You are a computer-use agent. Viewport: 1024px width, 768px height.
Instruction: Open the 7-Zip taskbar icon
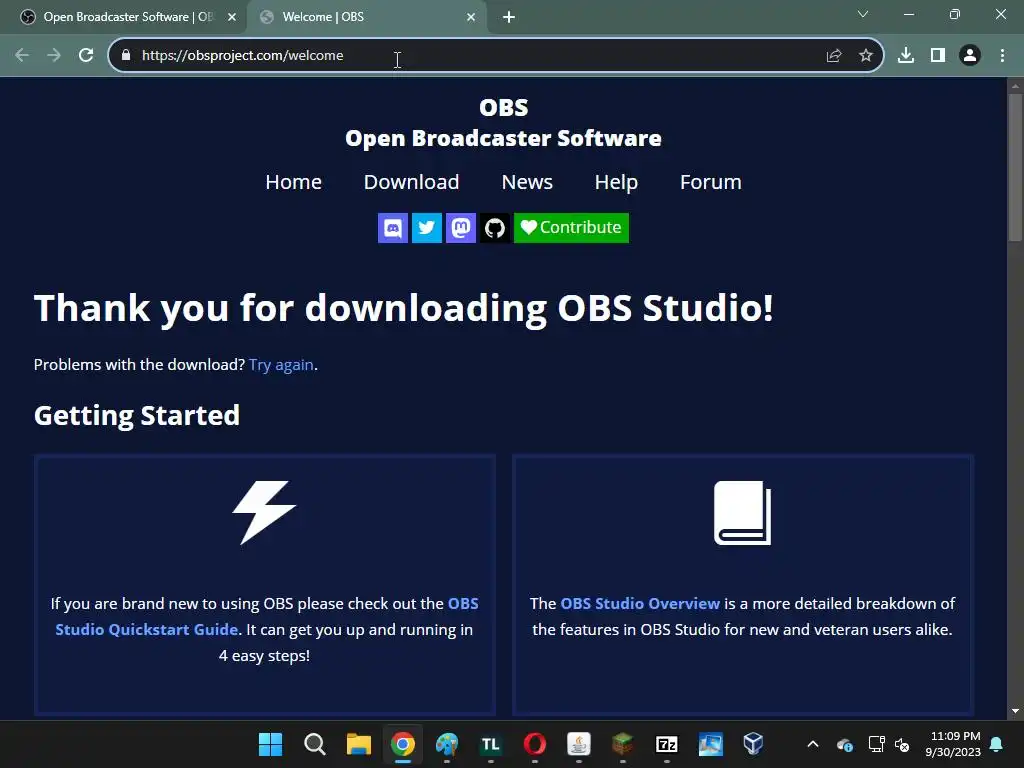(x=667, y=744)
